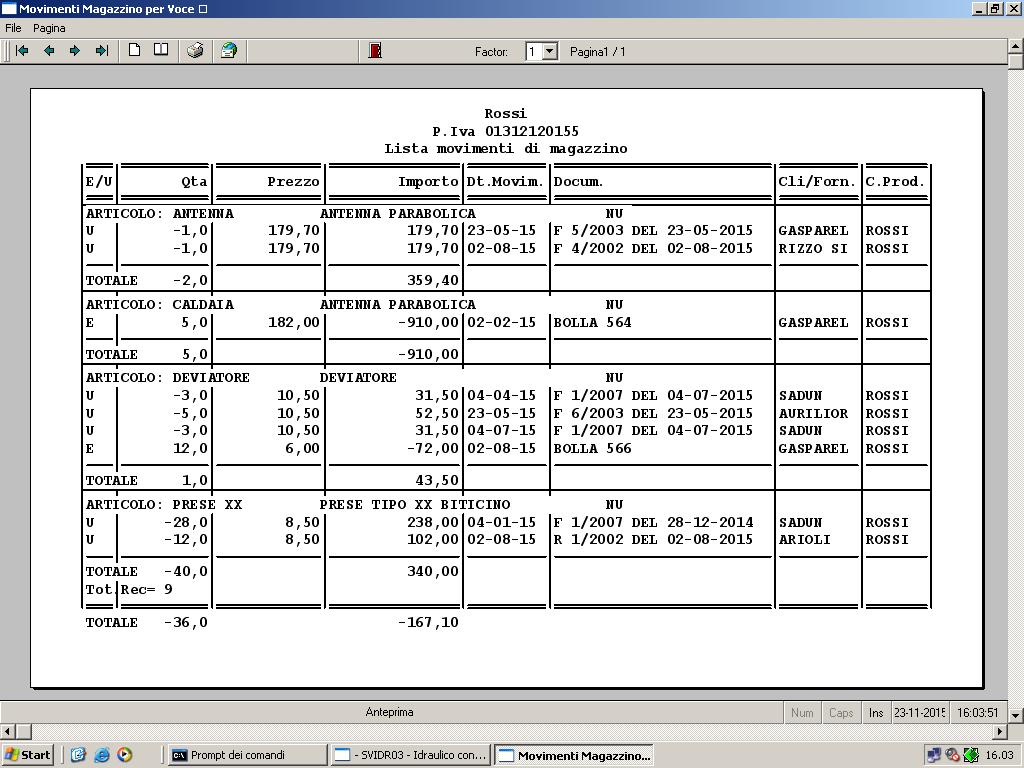Click the network tray icon
The width and height of the screenshot is (1024, 768).
(x=934, y=755)
